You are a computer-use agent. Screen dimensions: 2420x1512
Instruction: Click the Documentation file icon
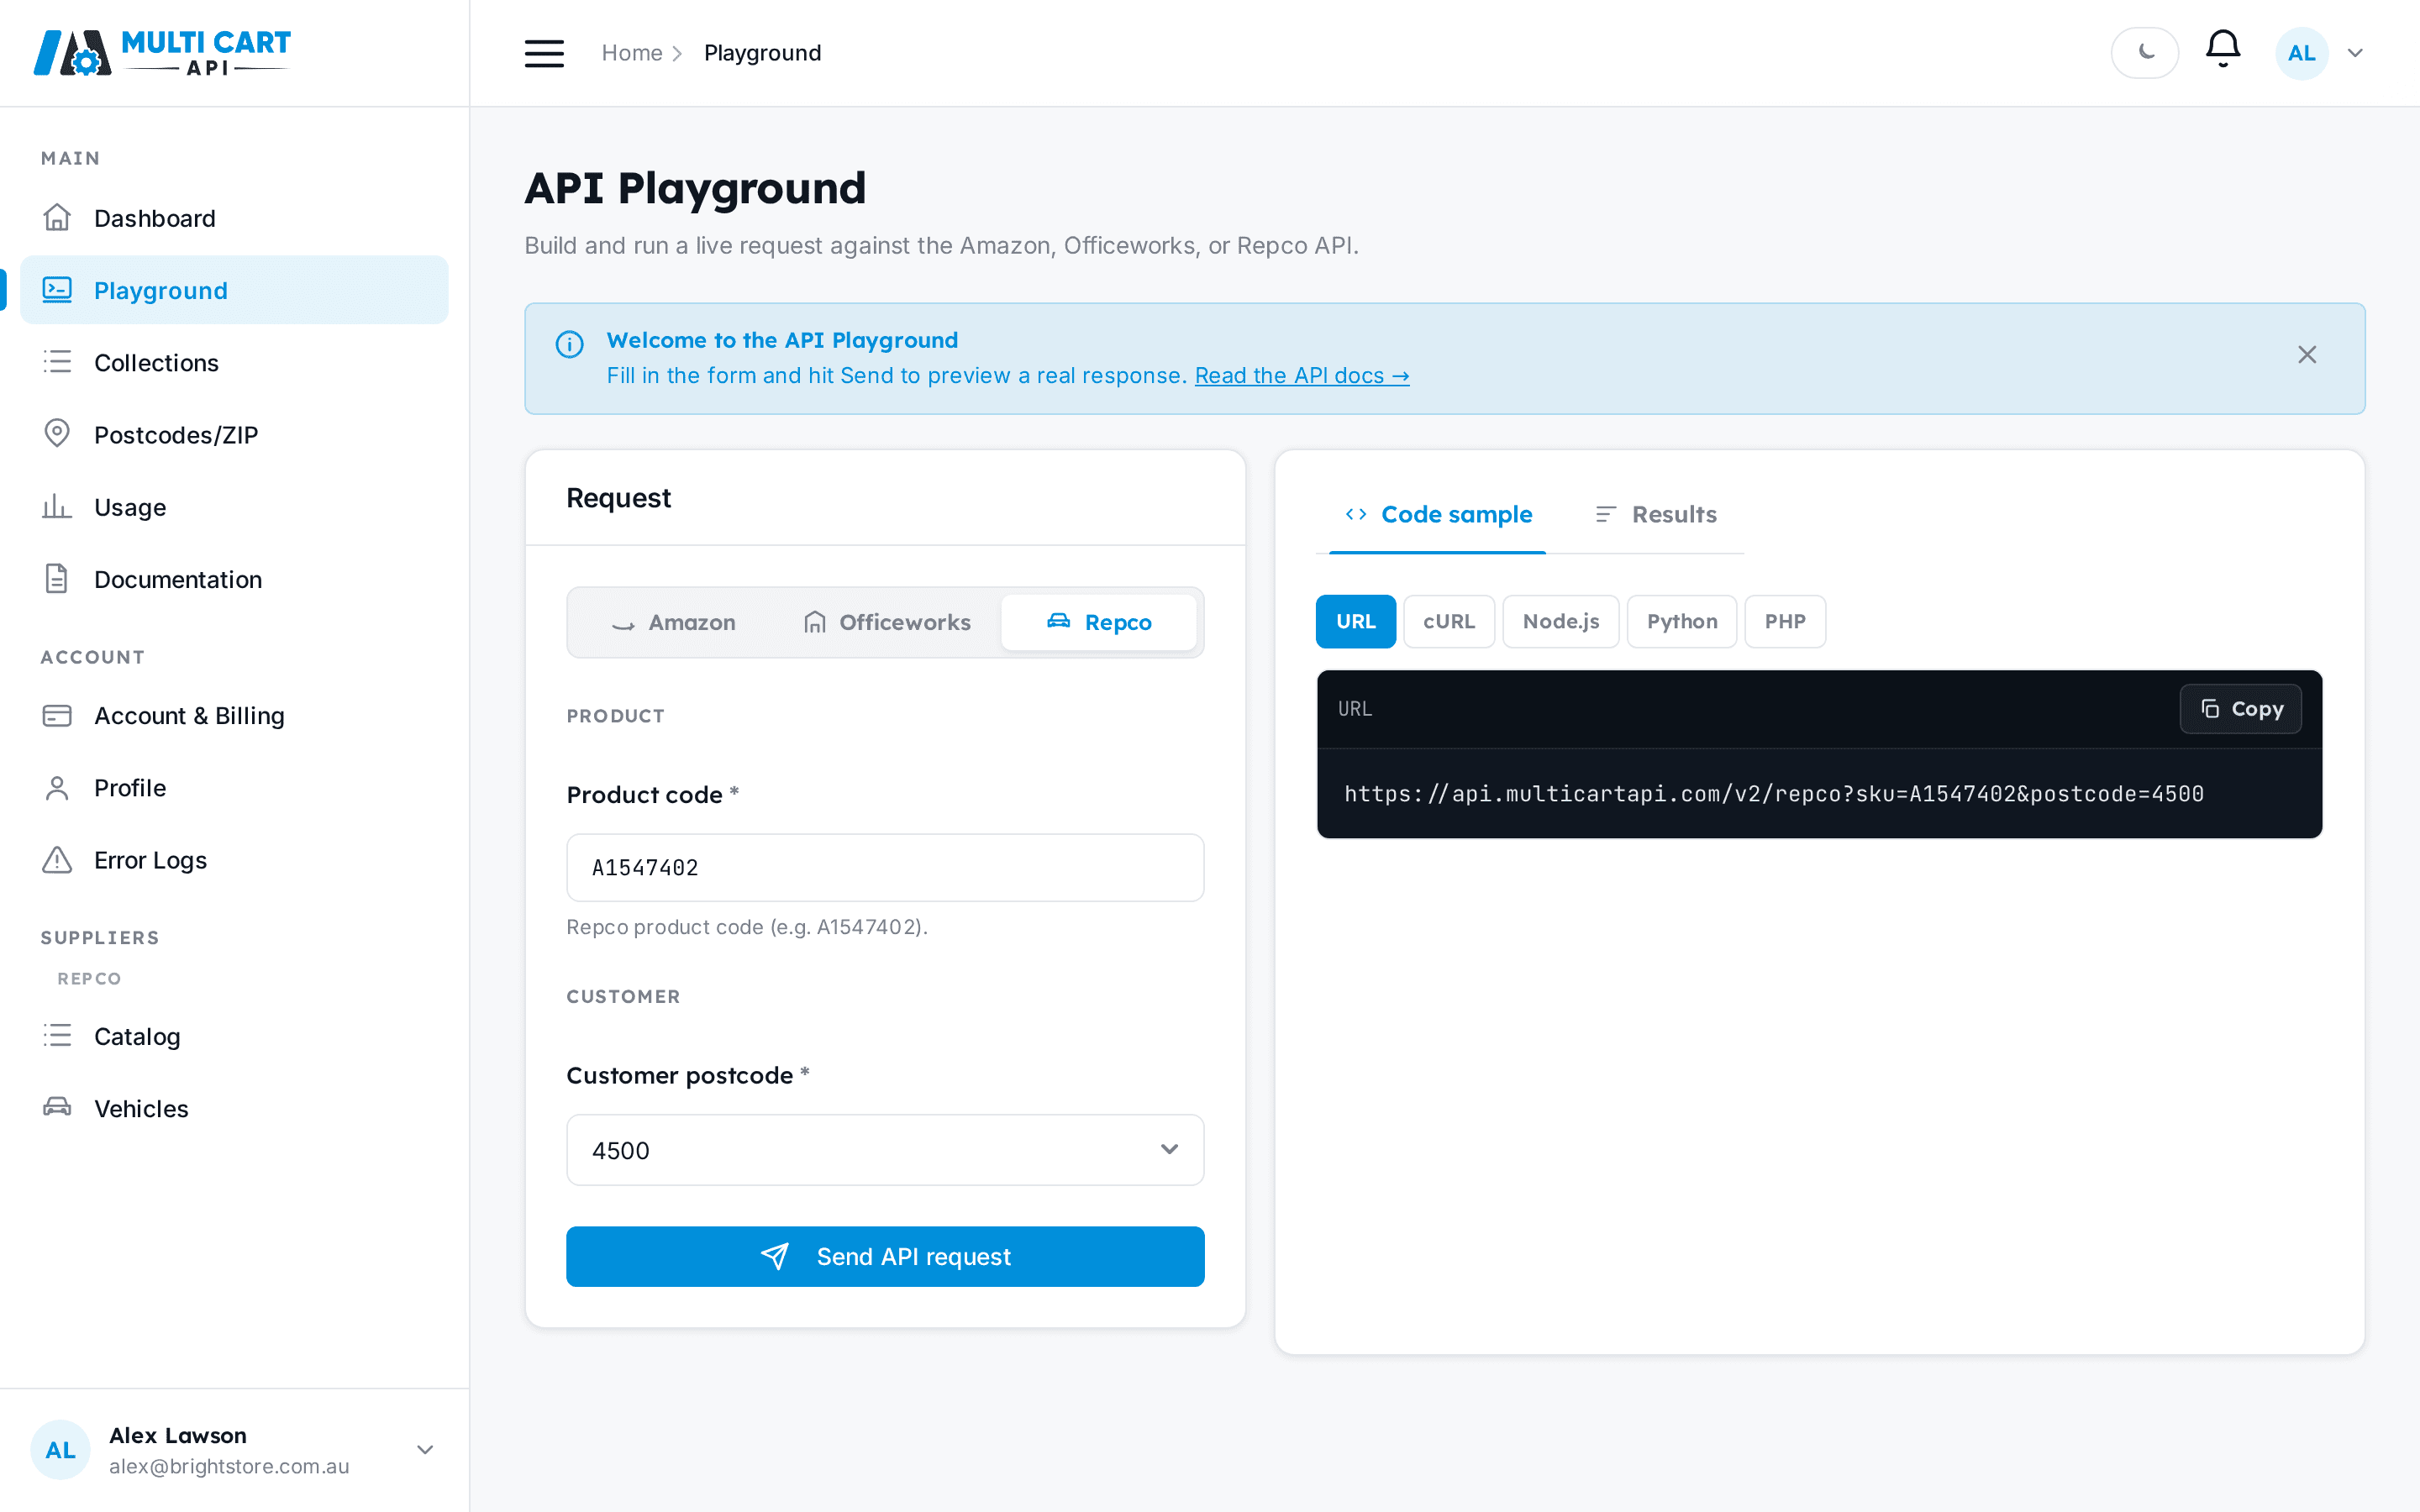57,578
